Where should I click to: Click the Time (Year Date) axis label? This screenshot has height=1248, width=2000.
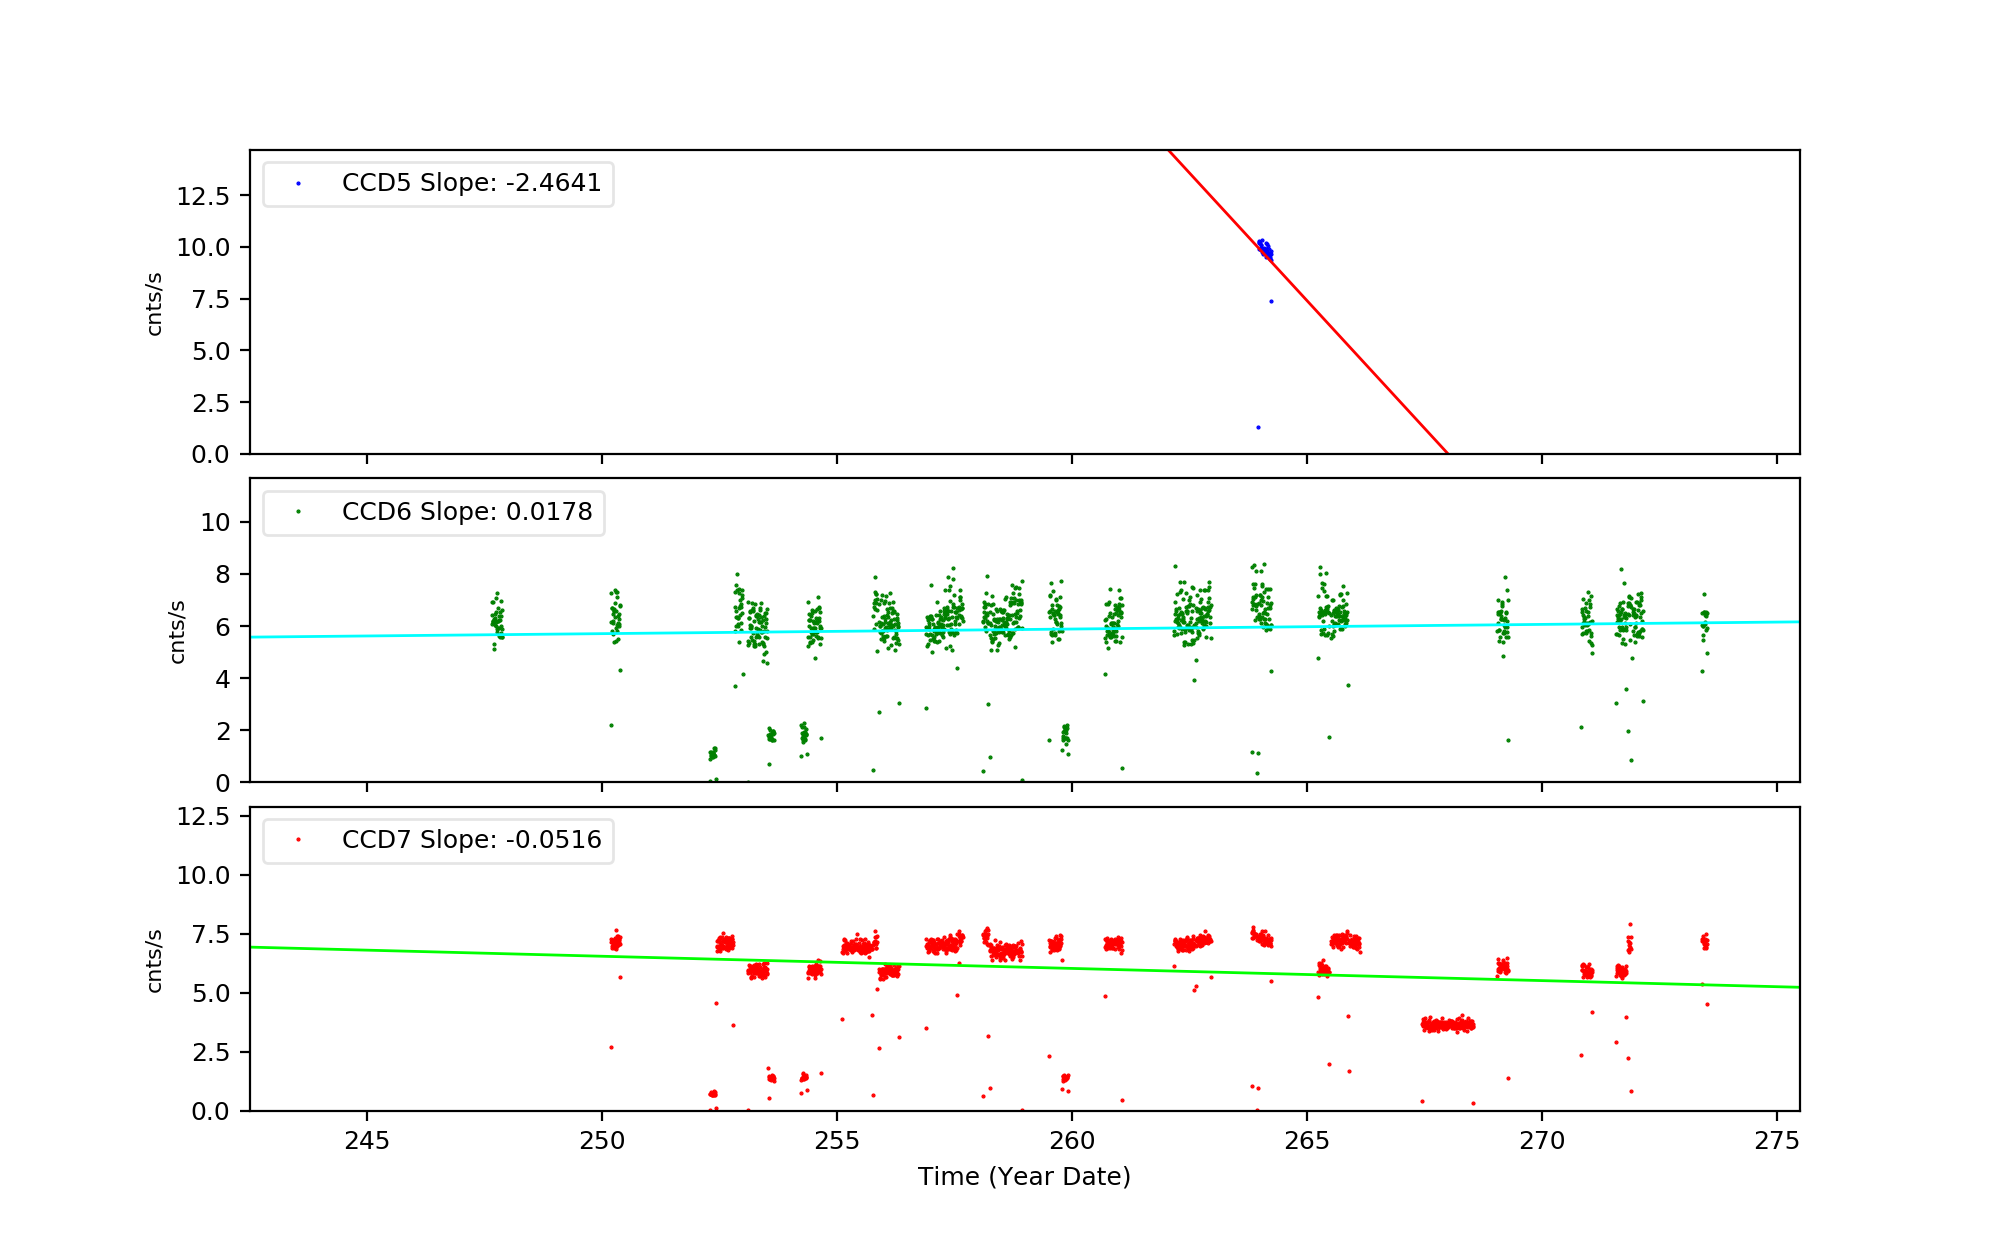pyautogui.click(x=1024, y=1177)
